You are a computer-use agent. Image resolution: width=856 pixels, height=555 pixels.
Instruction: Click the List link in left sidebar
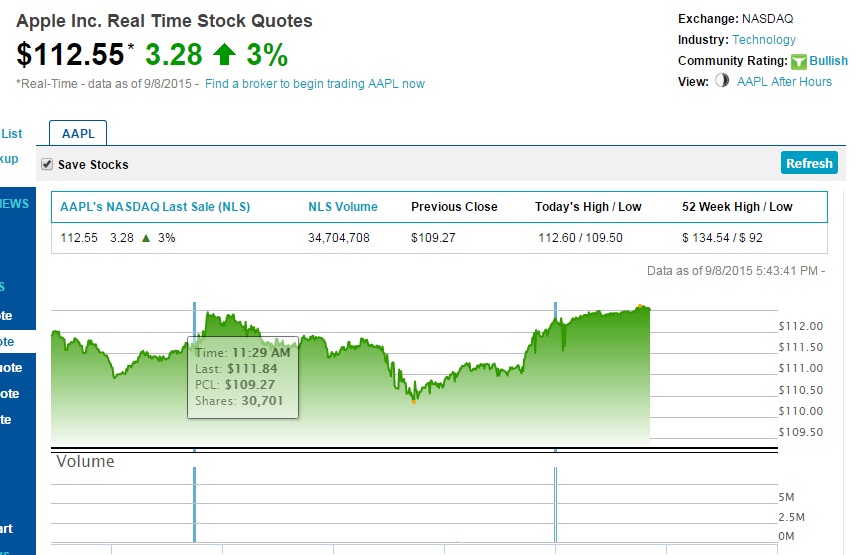pyautogui.click(x=11, y=134)
